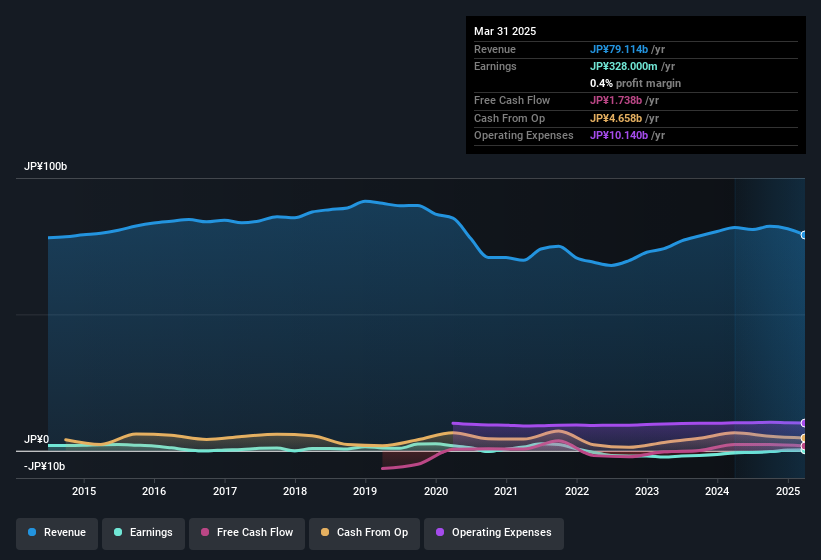Toggle the Earnings series legend button
The height and width of the screenshot is (560, 821).
point(143,533)
